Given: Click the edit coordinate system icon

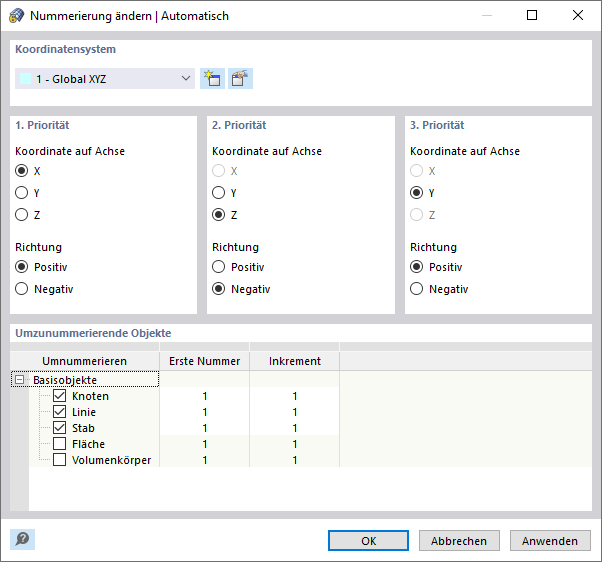Looking at the screenshot, I should point(240,79).
